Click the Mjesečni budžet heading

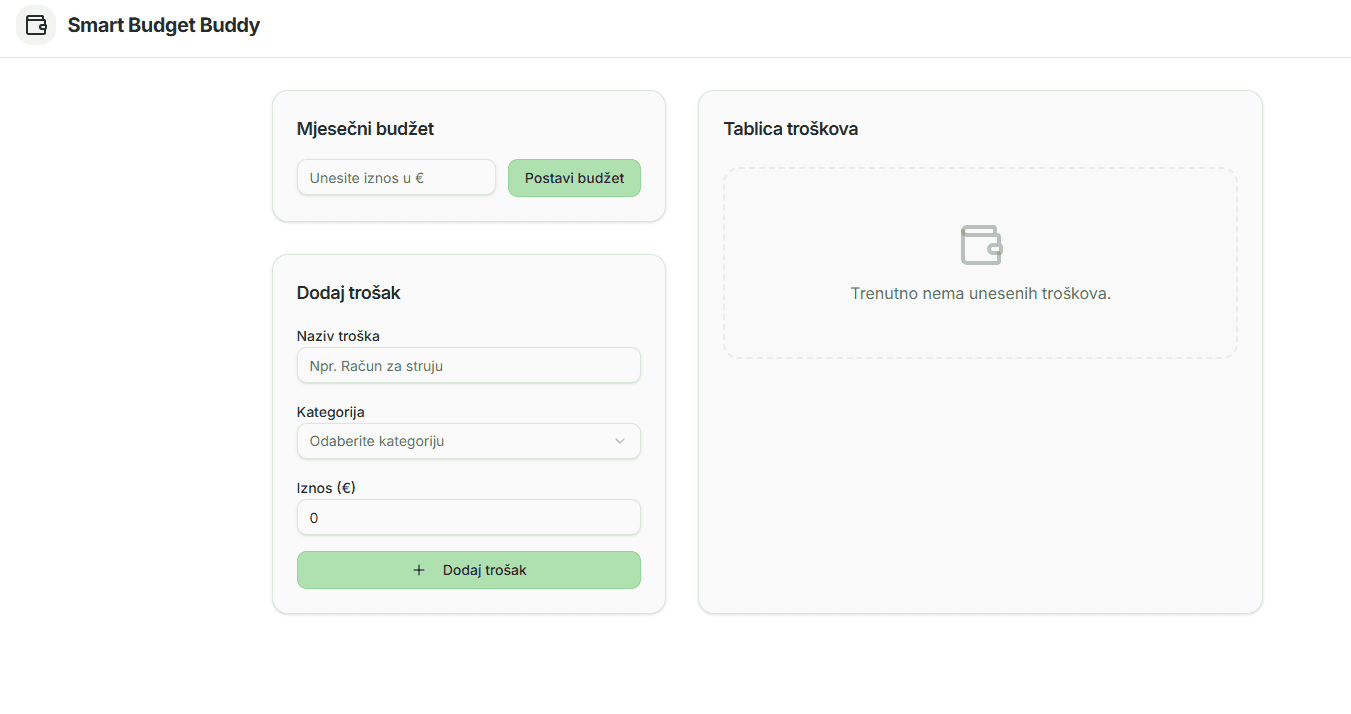365,129
